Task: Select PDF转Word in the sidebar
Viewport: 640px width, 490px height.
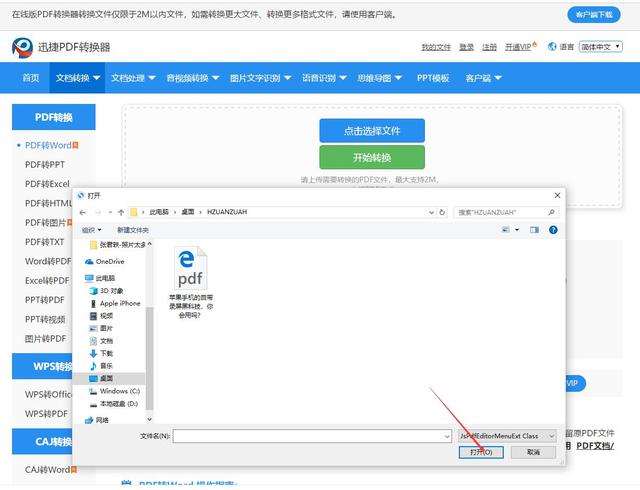Action: pos(48,145)
